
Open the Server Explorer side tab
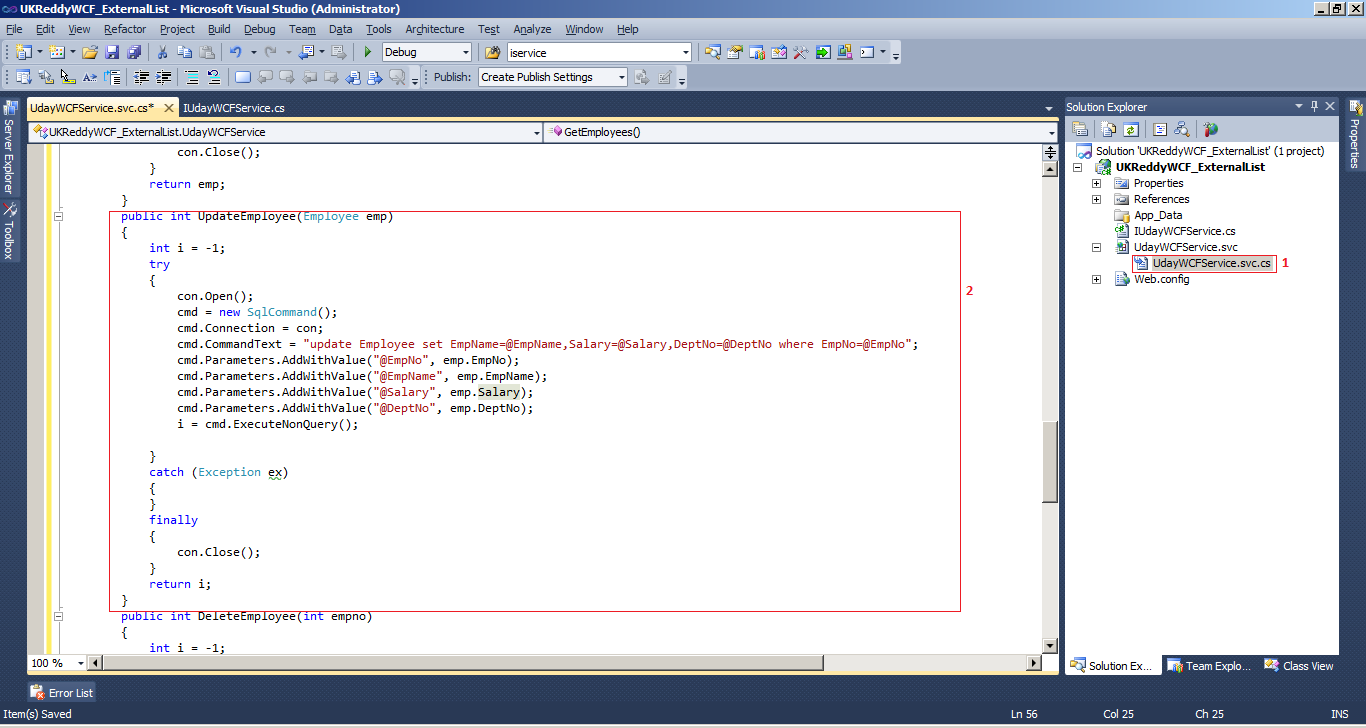pos(9,148)
